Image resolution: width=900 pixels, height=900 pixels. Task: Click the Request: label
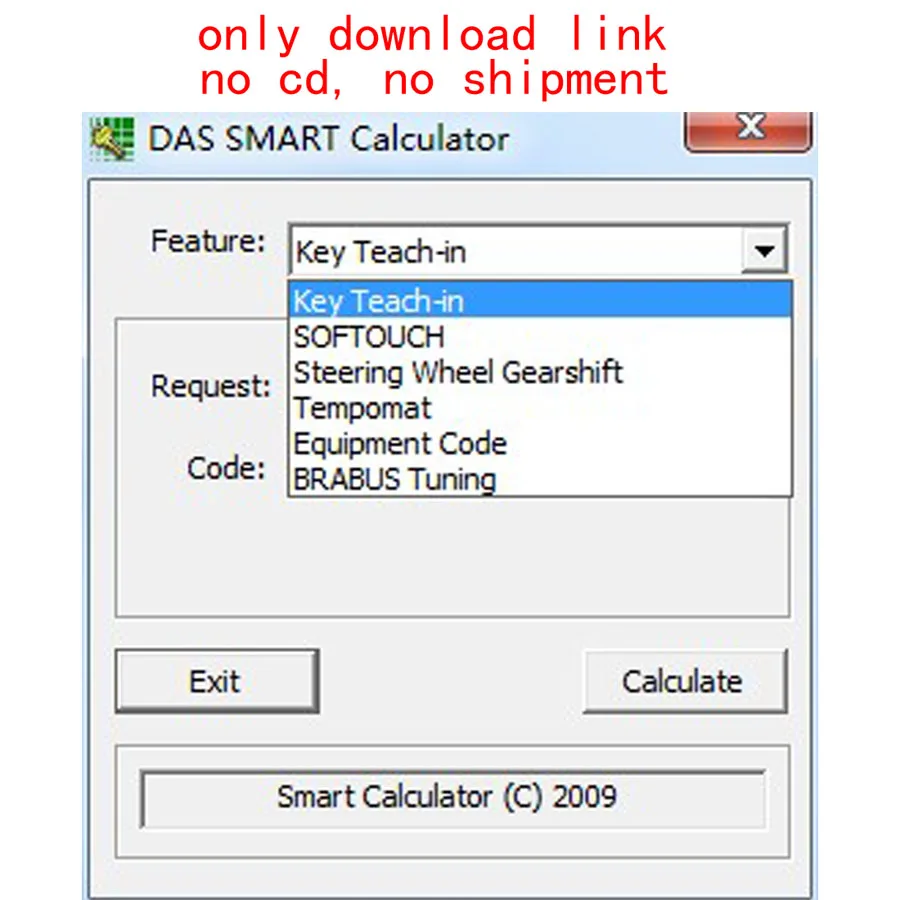(x=211, y=386)
